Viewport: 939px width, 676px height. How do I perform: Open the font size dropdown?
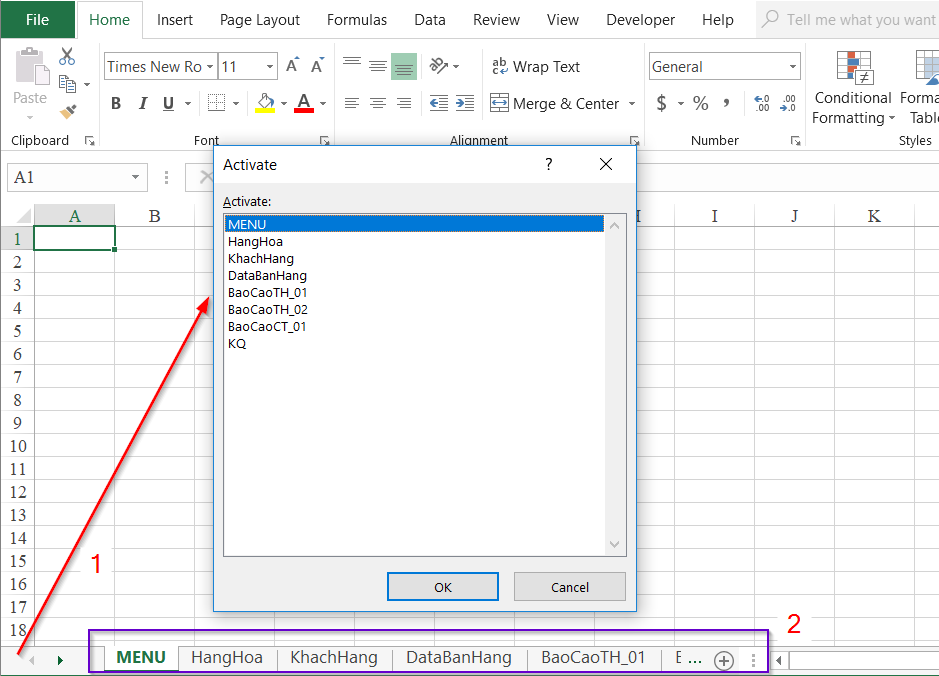(270, 66)
